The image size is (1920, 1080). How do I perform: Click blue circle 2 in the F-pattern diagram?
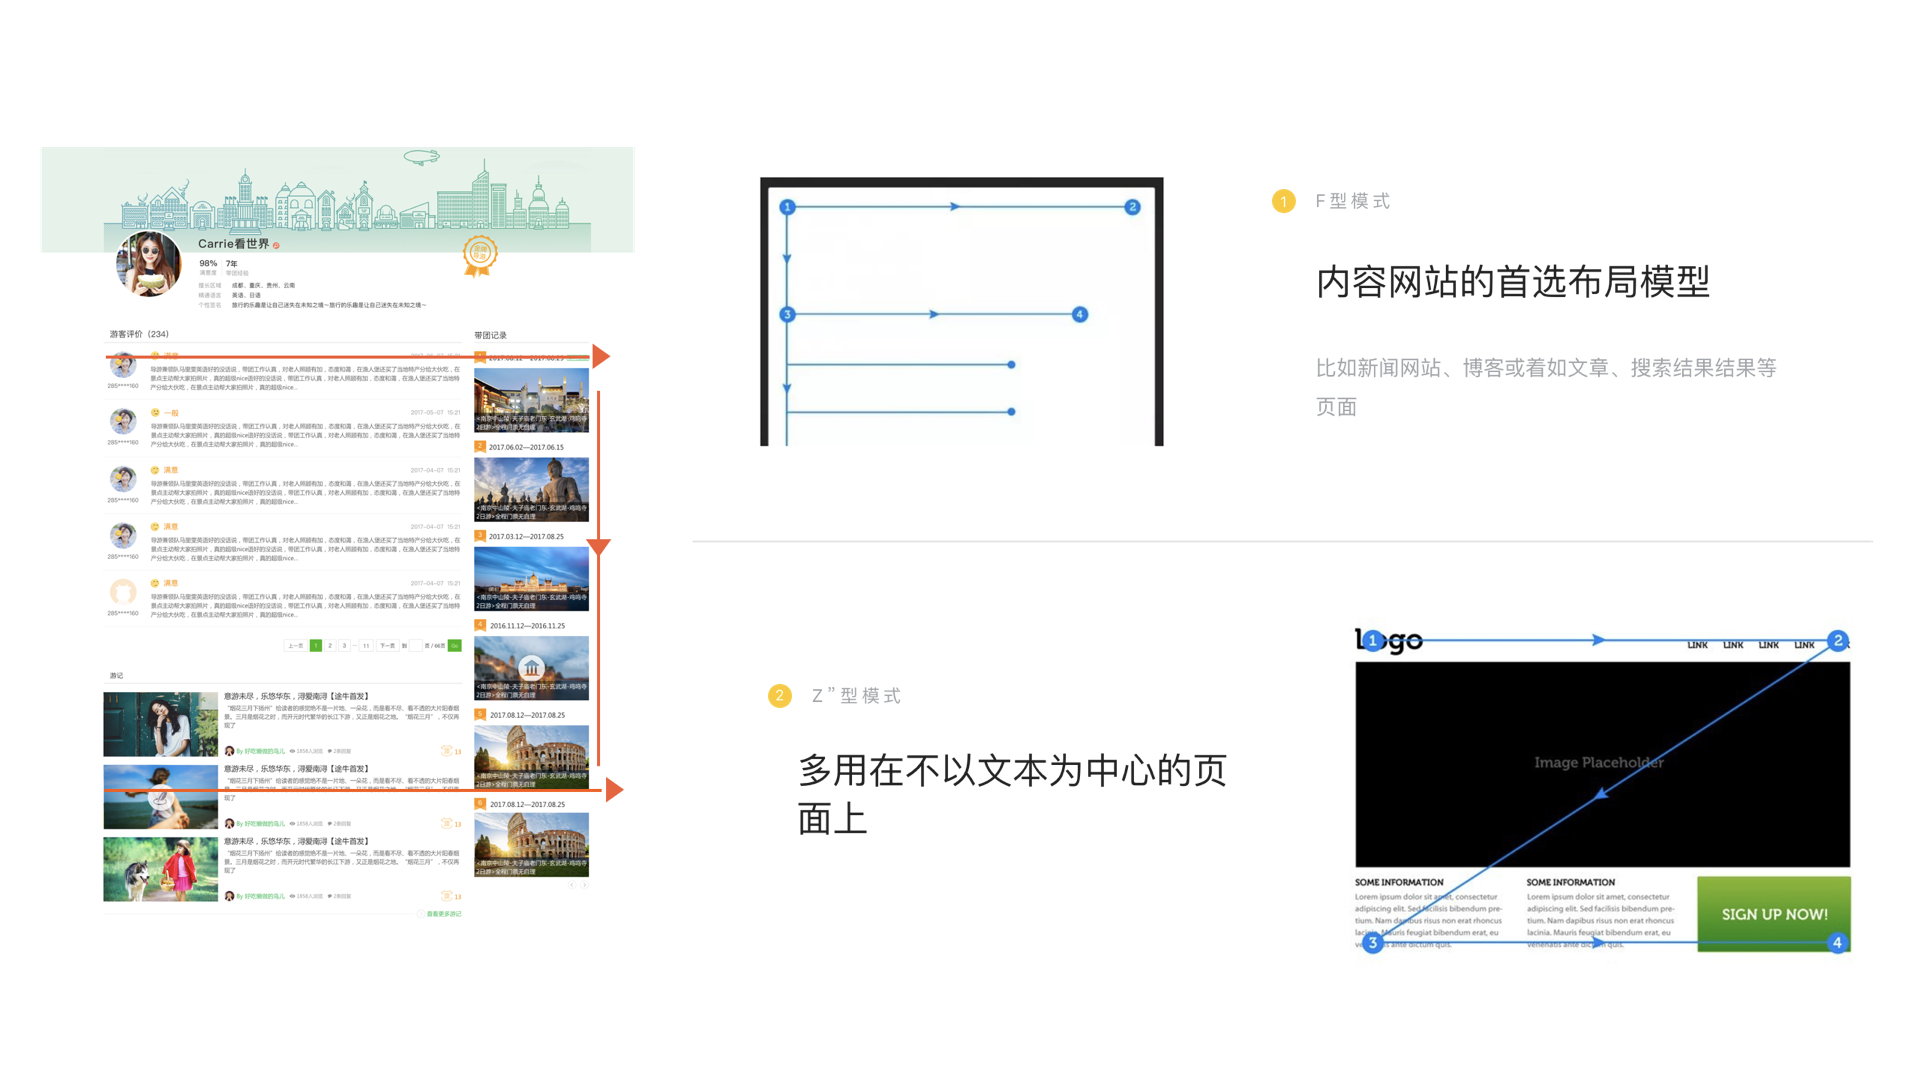1132,207
